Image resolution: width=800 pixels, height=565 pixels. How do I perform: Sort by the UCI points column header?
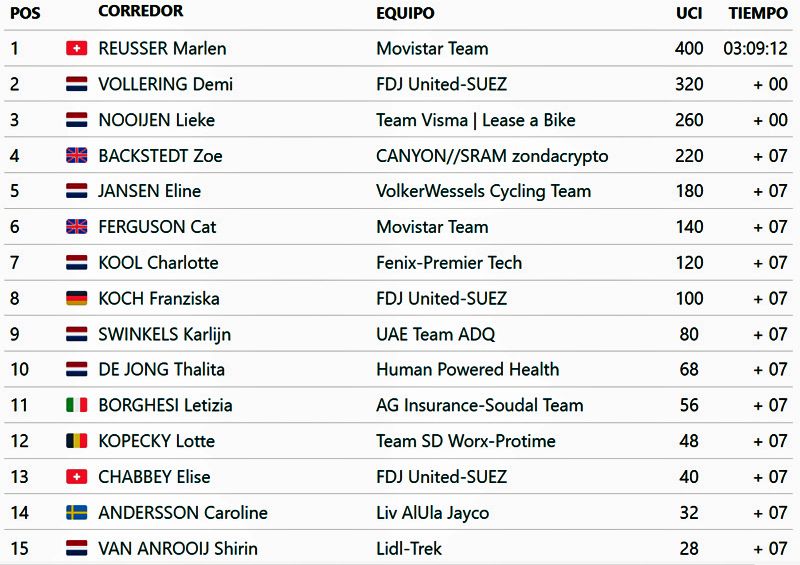tap(688, 13)
